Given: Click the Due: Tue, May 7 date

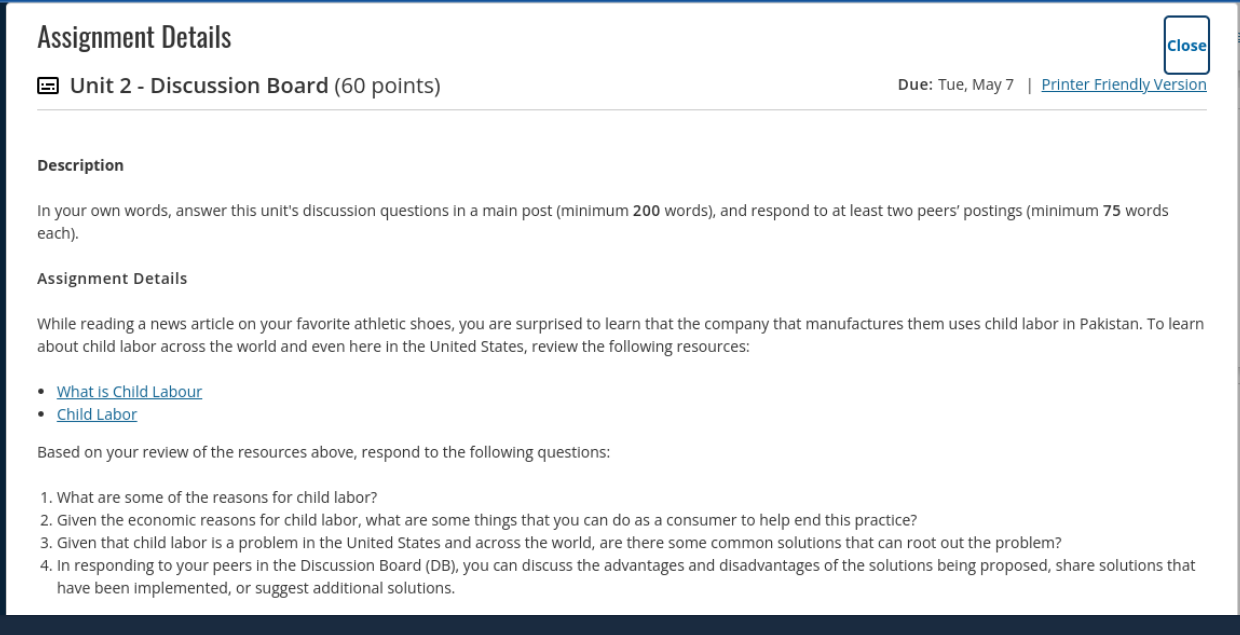Looking at the screenshot, I should click(956, 85).
